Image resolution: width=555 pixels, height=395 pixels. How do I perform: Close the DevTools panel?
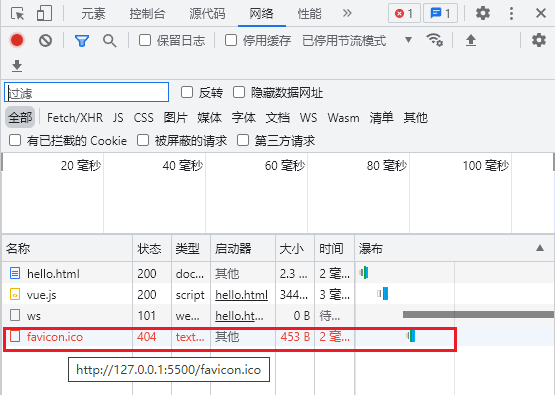(541, 13)
